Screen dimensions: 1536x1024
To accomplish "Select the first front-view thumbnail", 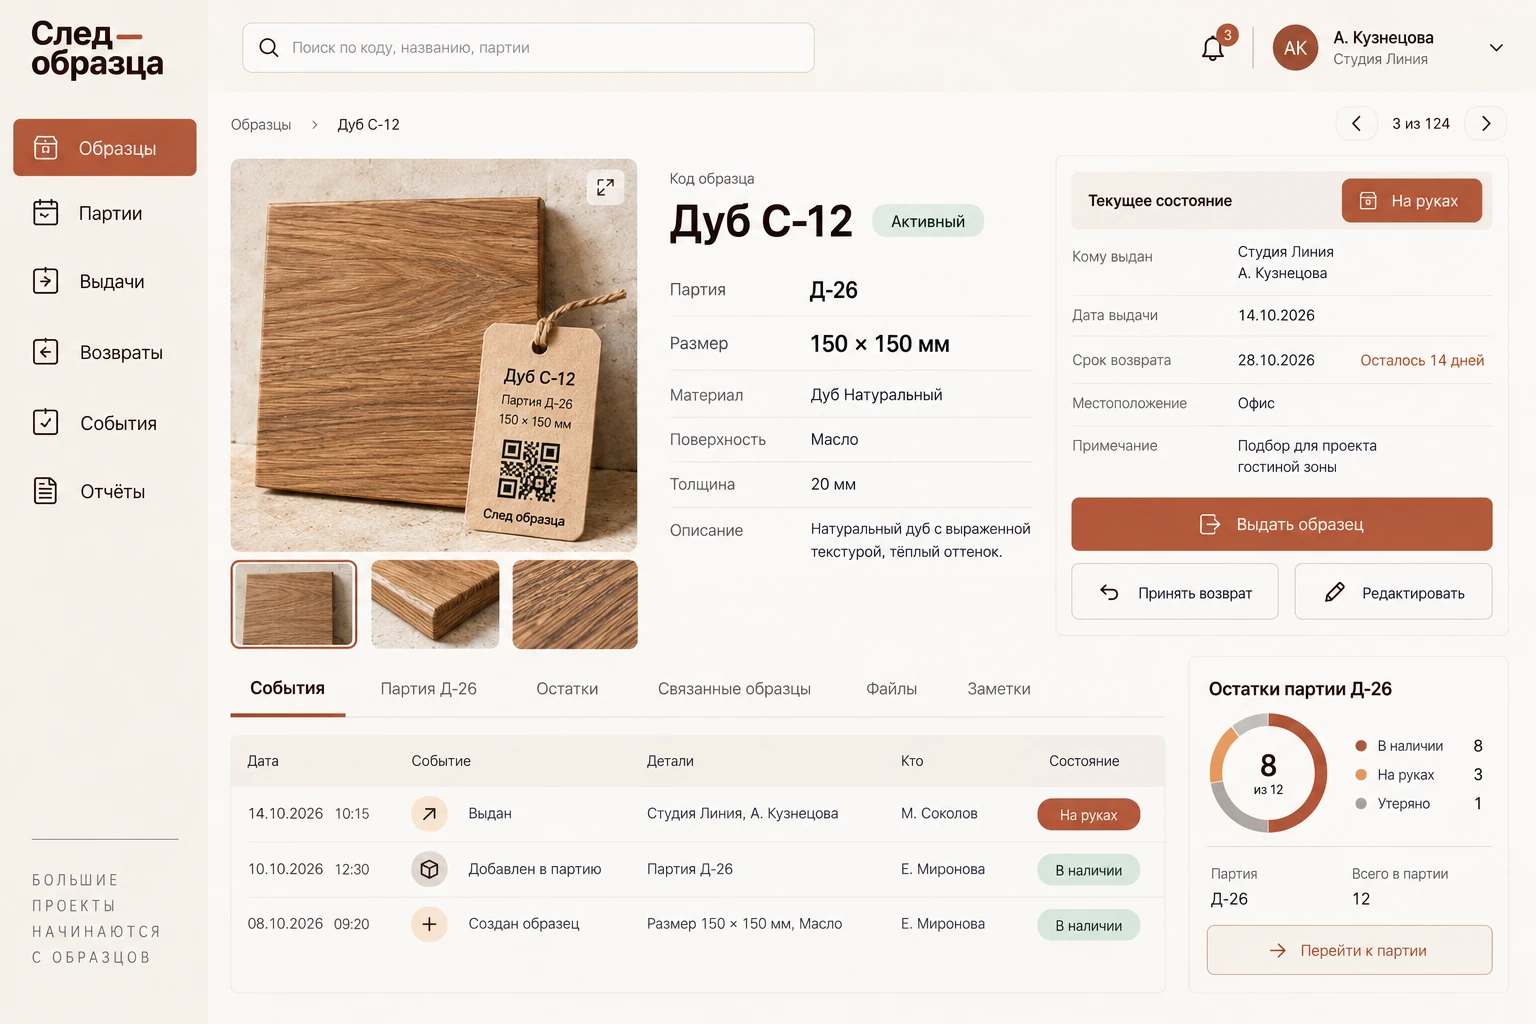I will [x=294, y=604].
